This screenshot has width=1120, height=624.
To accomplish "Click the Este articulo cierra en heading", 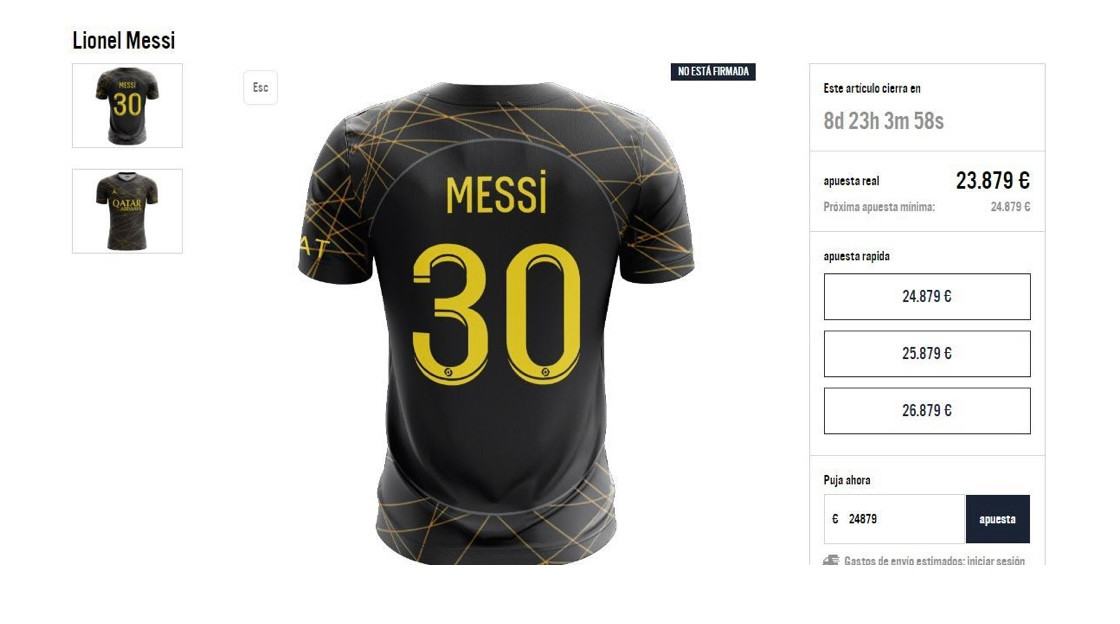I will click(x=872, y=89).
